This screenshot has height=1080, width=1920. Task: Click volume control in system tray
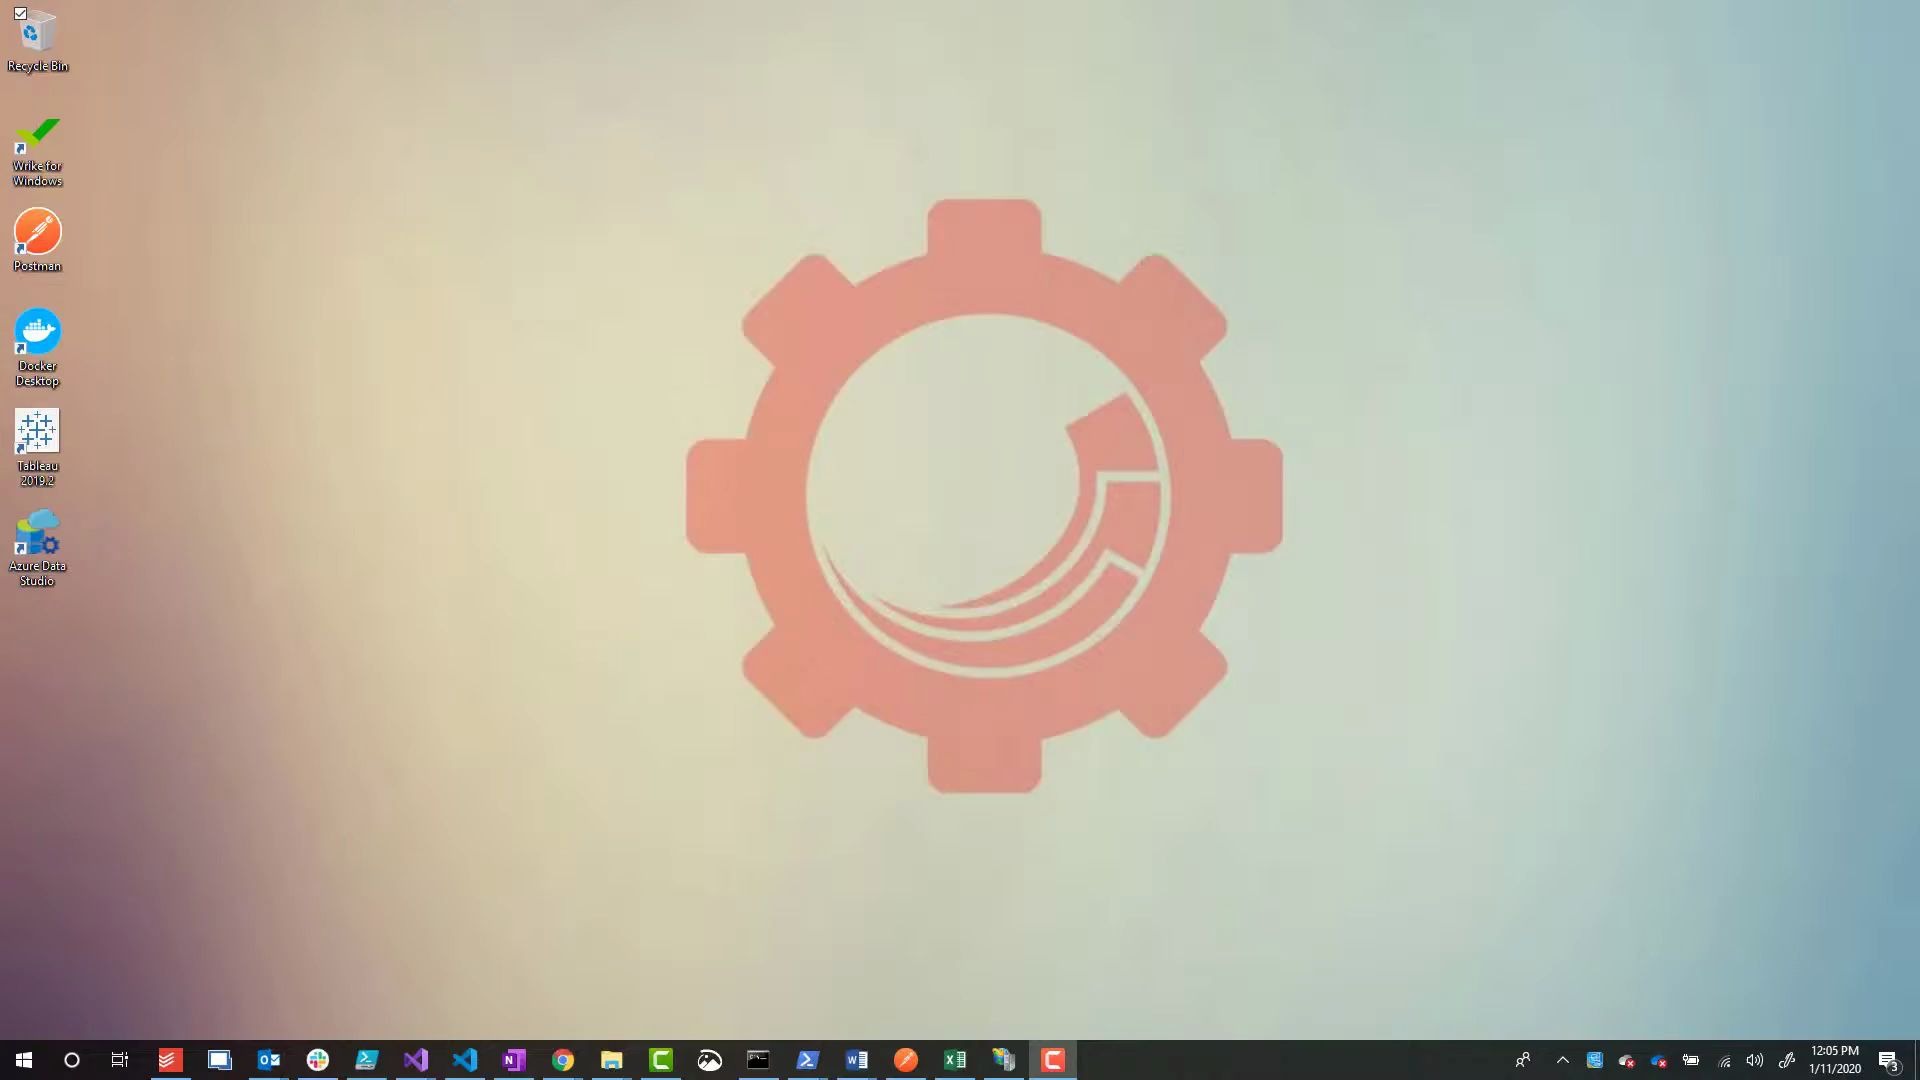(1754, 1060)
